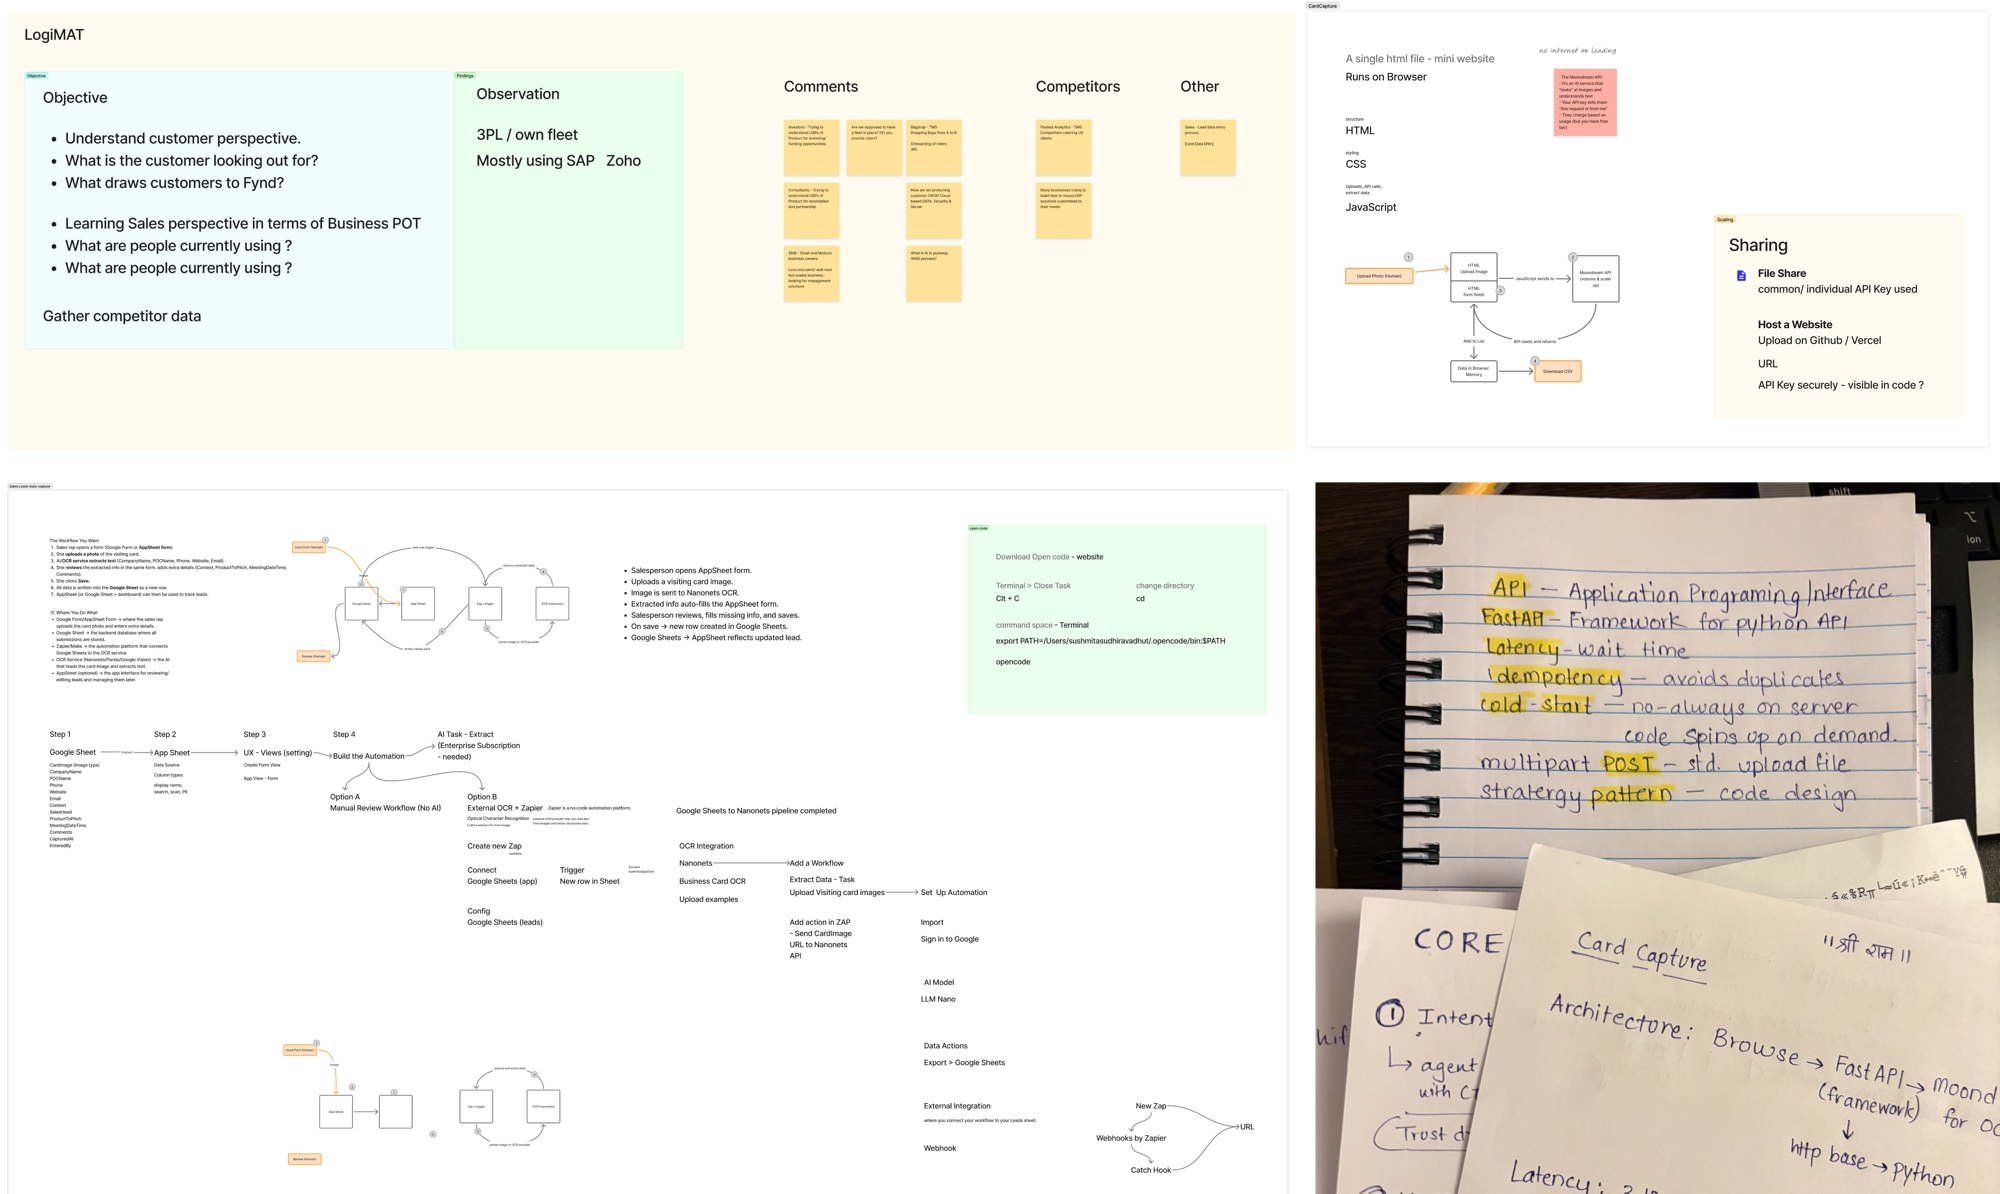Select the upper Zap / trigger diagram box
The height and width of the screenshot is (1194, 2000).
485,603
